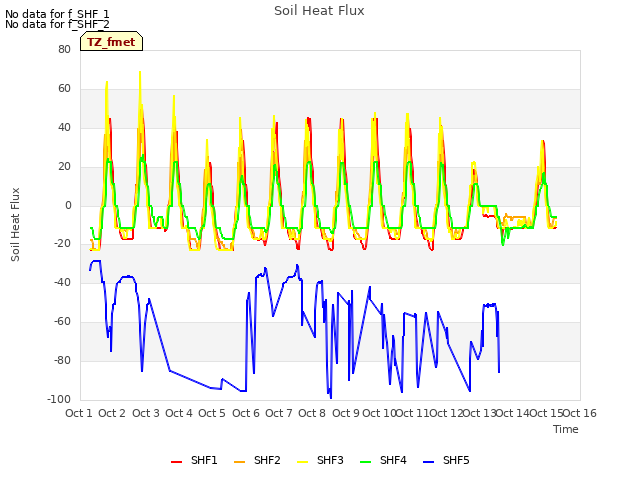The image size is (640, 480).
Task: Click the '-40' y-axis tick label
Action: tap(62, 282)
